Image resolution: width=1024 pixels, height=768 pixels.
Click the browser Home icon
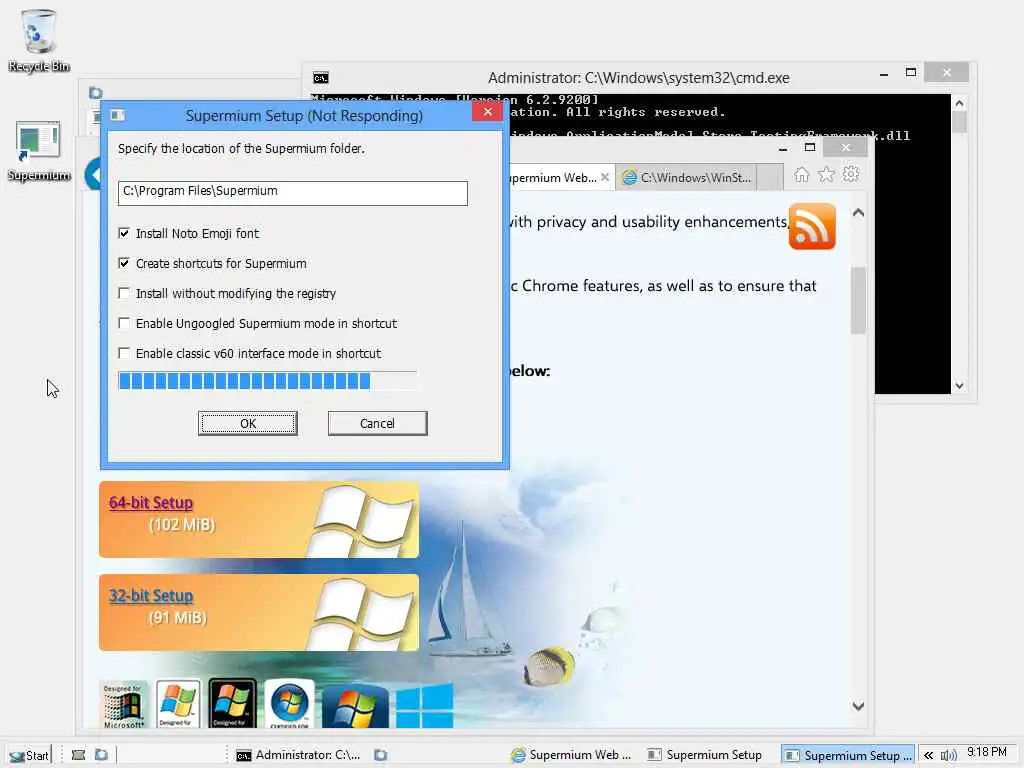801,175
